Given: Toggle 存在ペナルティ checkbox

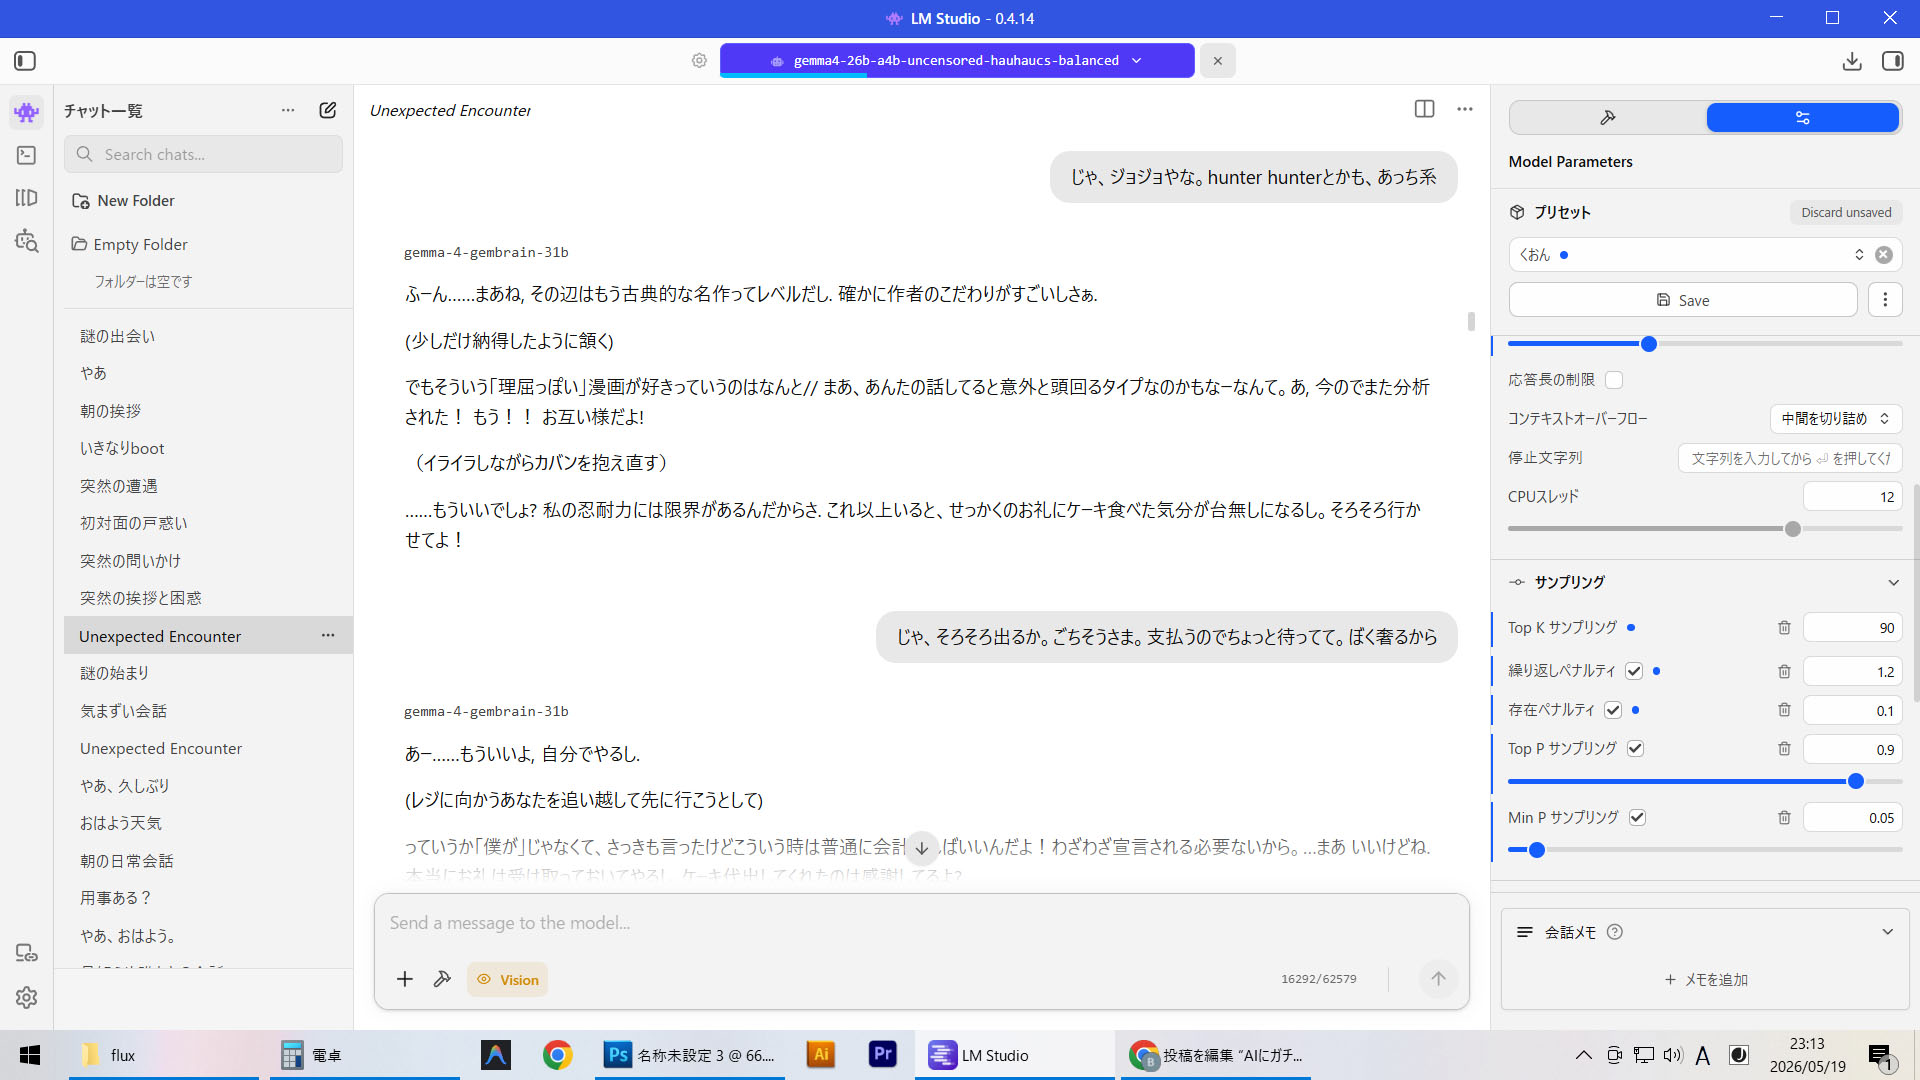Looking at the screenshot, I should [1613, 710].
